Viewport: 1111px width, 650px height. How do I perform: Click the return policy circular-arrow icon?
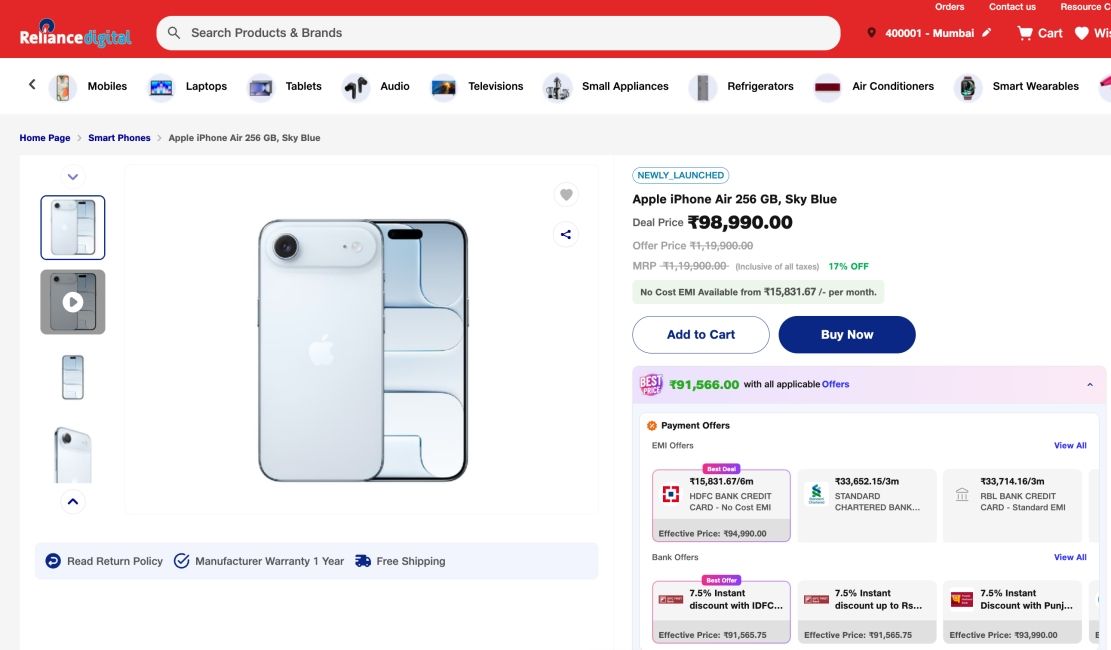[x=53, y=561]
